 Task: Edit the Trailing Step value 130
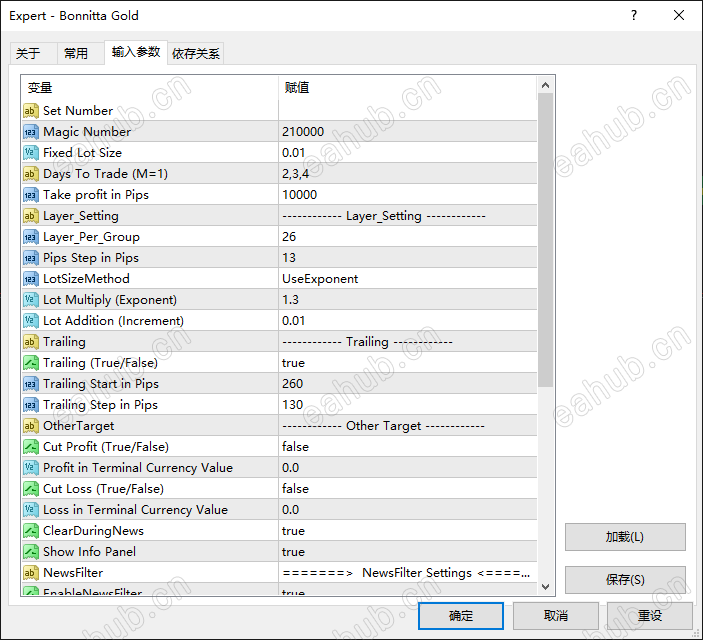coord(408,405)
